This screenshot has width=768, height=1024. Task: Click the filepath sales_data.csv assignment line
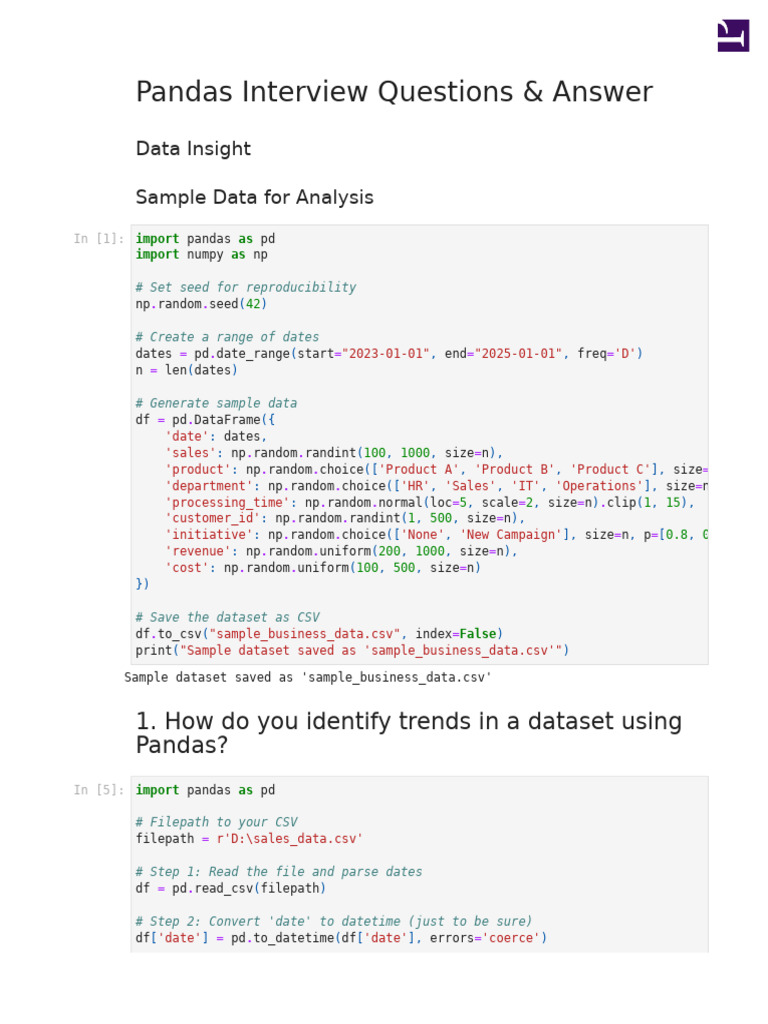click(x=249, y=839)
